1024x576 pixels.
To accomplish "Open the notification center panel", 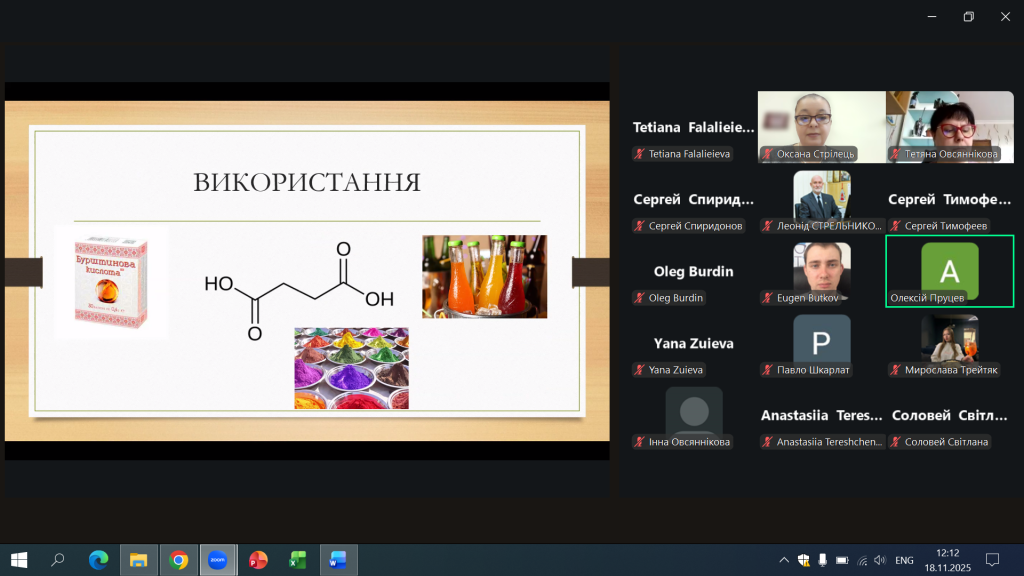I will pyautogui.click(x=993, y=560).
